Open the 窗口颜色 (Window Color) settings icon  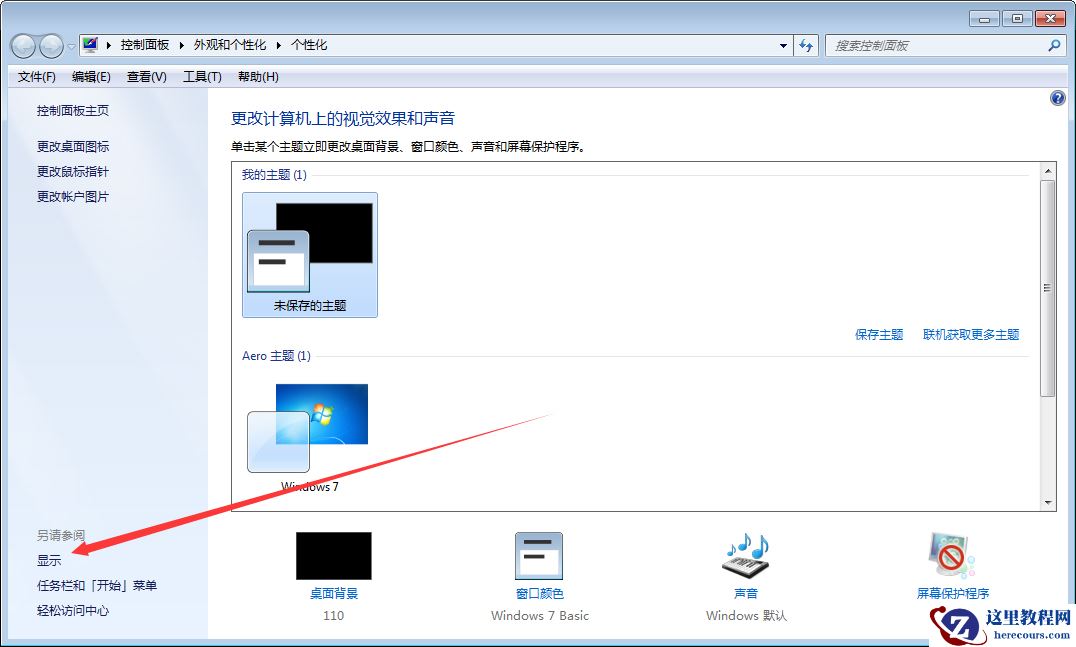click(539, 556)
